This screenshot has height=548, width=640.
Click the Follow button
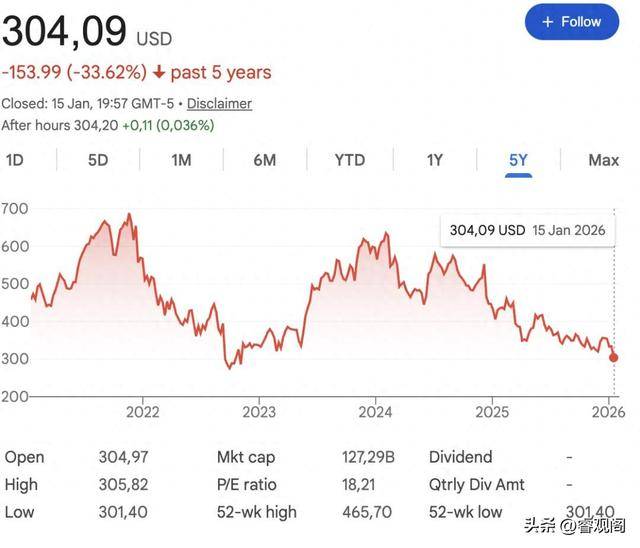(572, 22)
